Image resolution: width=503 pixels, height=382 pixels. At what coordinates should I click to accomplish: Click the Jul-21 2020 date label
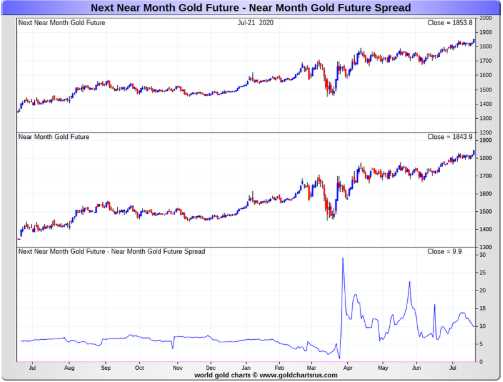pos(255,23)
